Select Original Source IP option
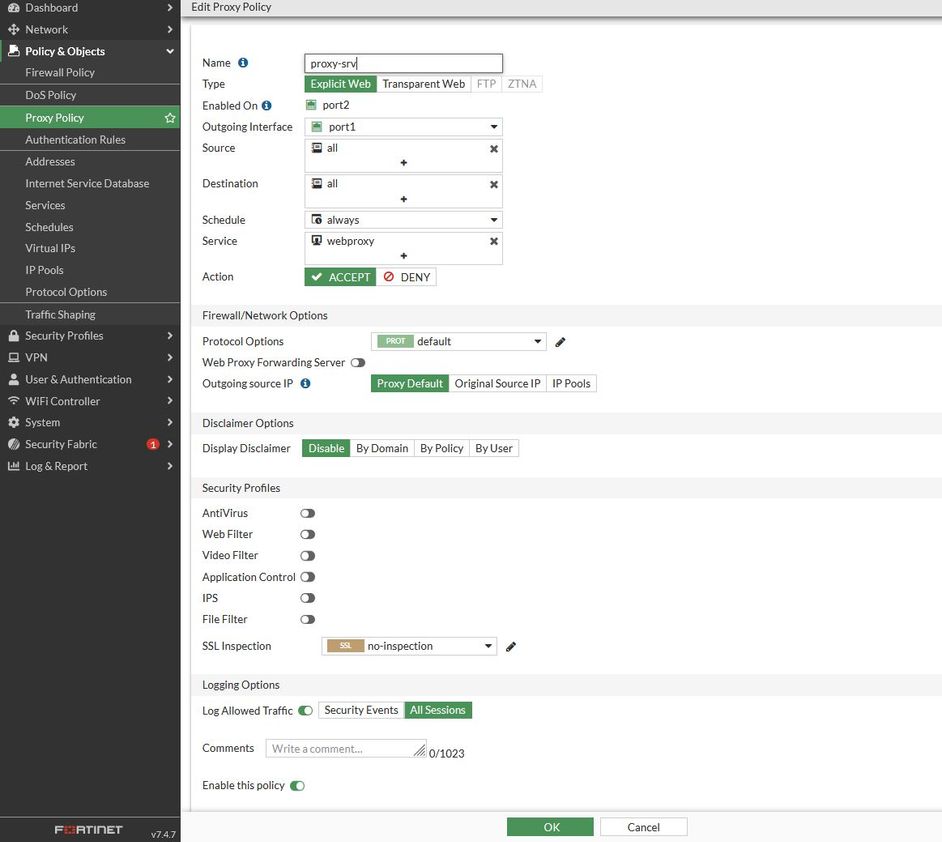This screenshot has width=942, height=842. click(x=497, y=383)
